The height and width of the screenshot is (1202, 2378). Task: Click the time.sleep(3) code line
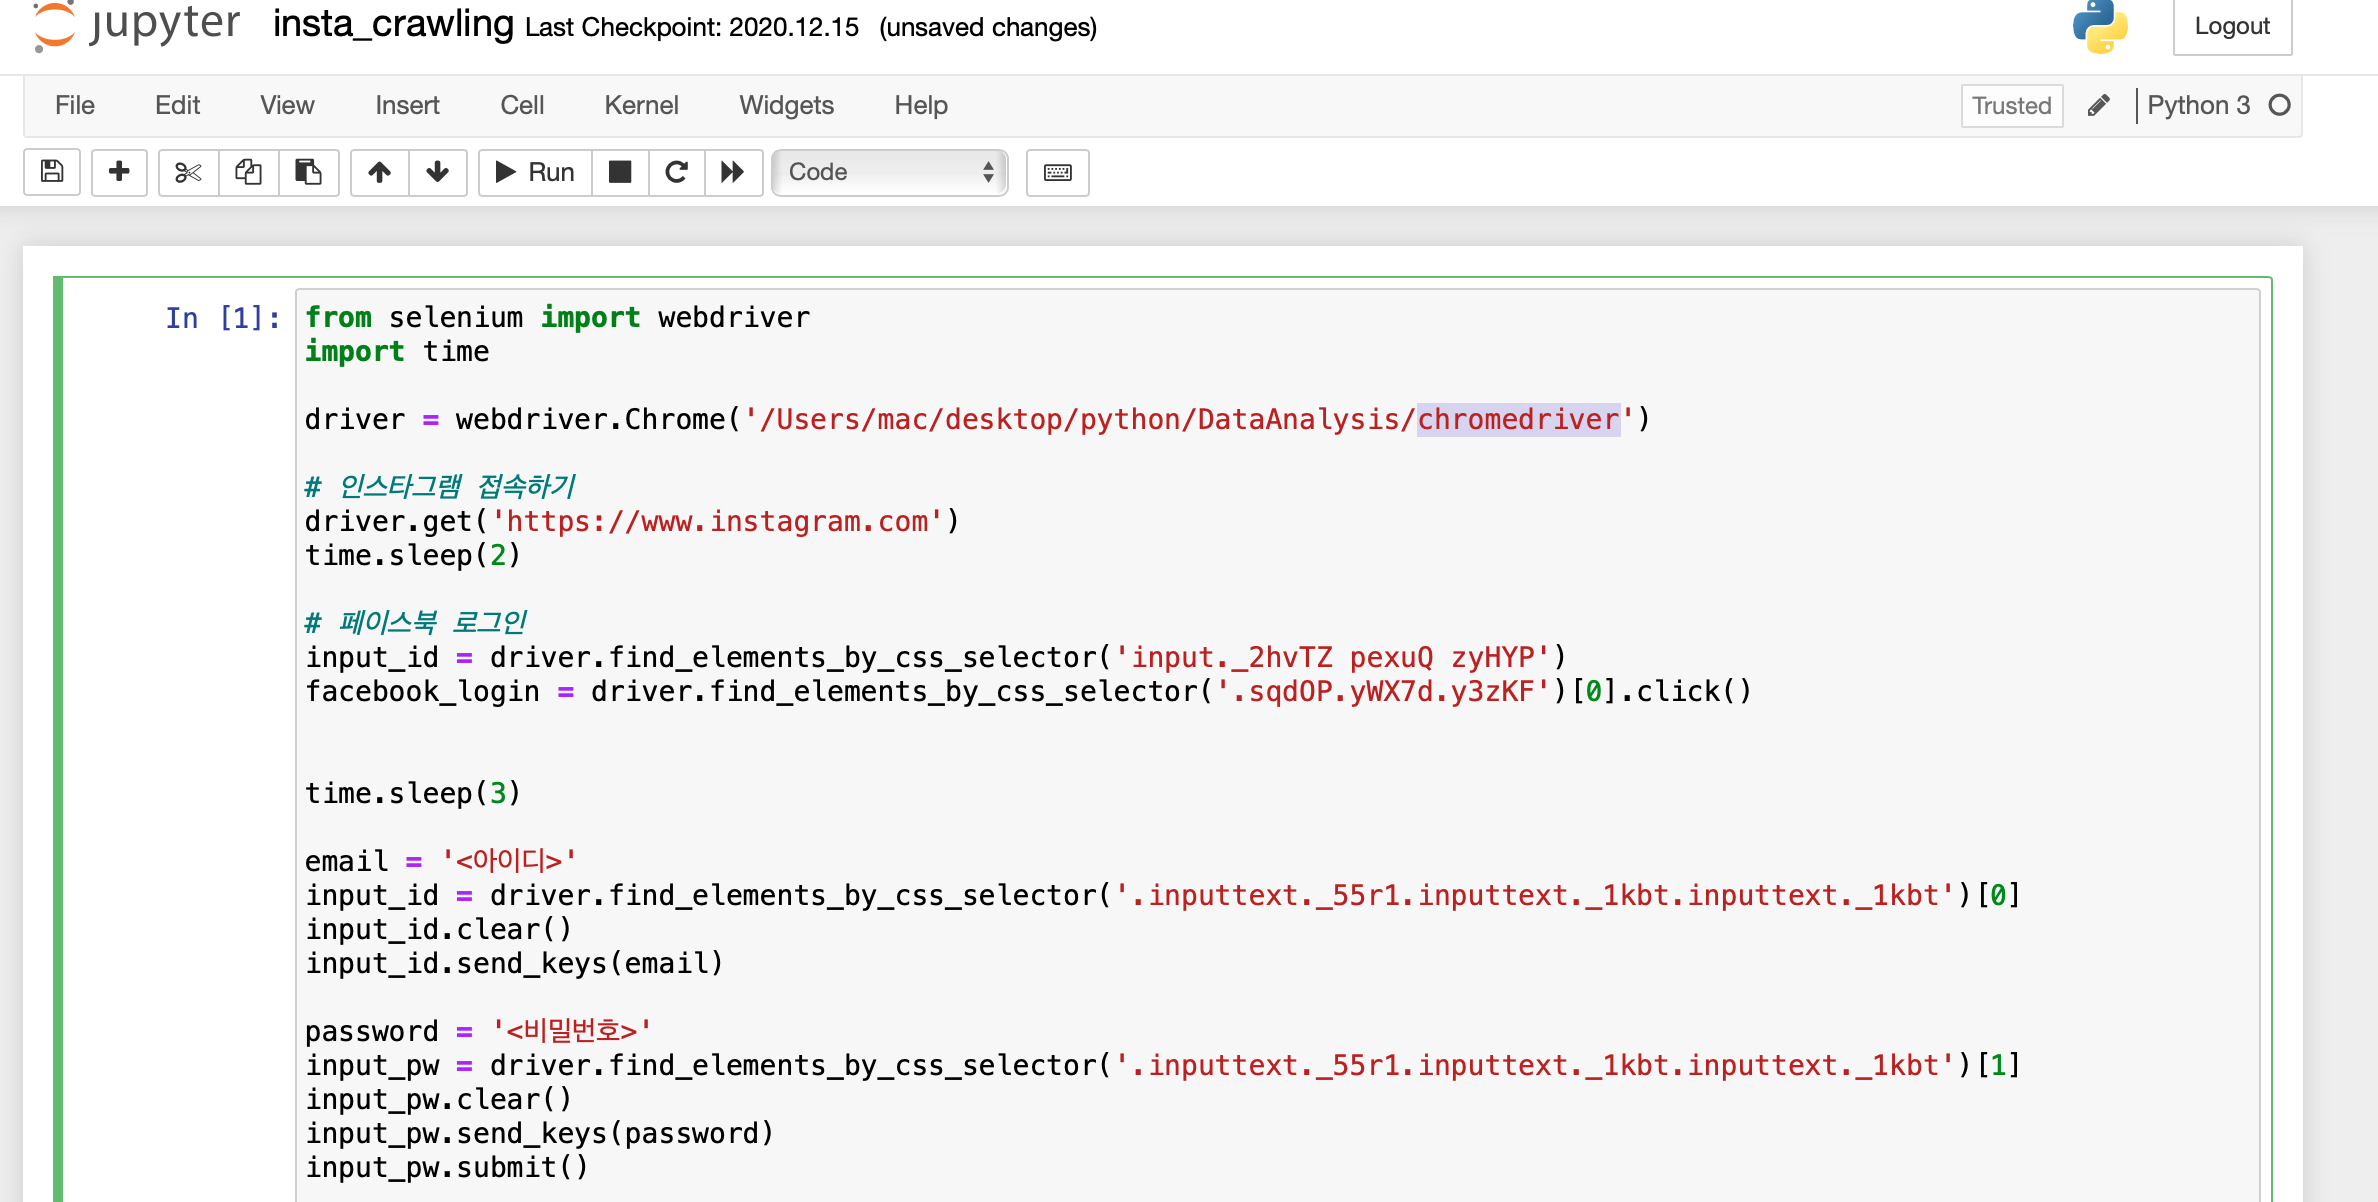(413, 793)
